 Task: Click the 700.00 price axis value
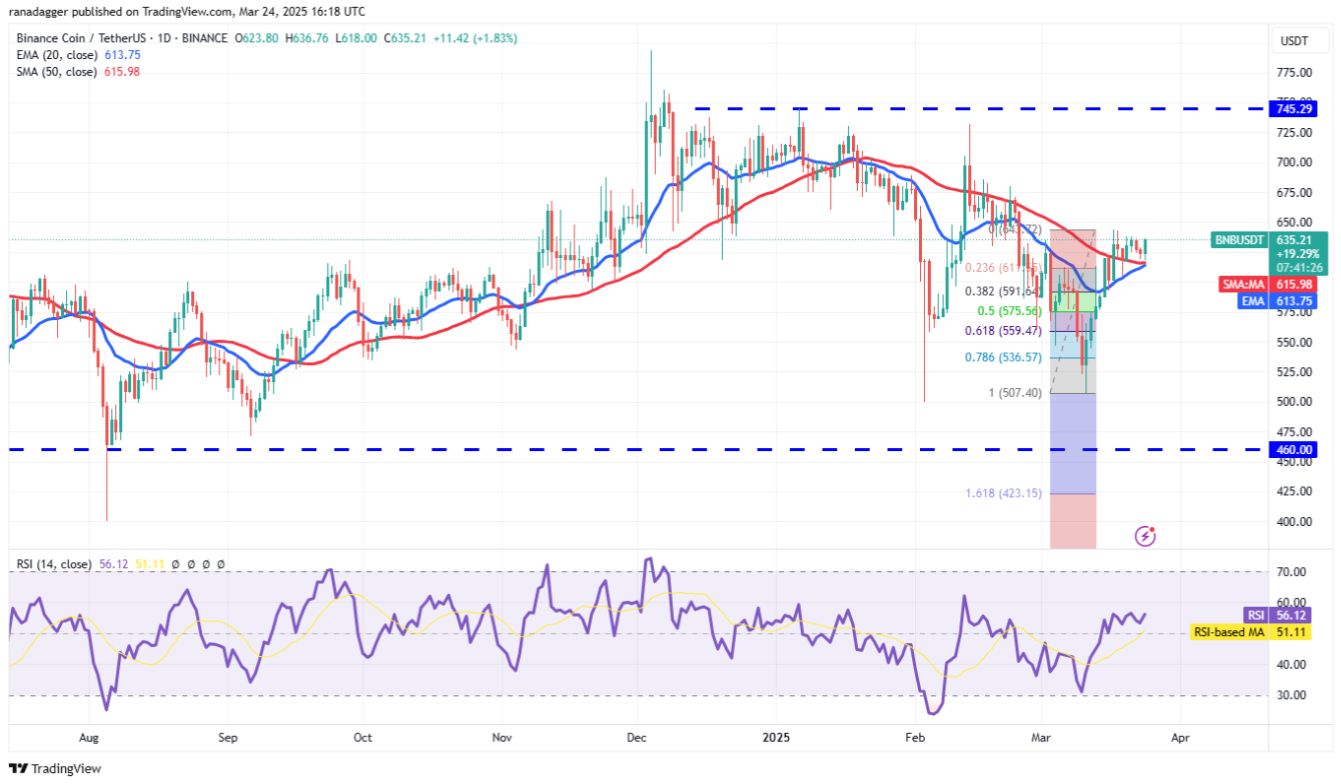[1295, 162]
